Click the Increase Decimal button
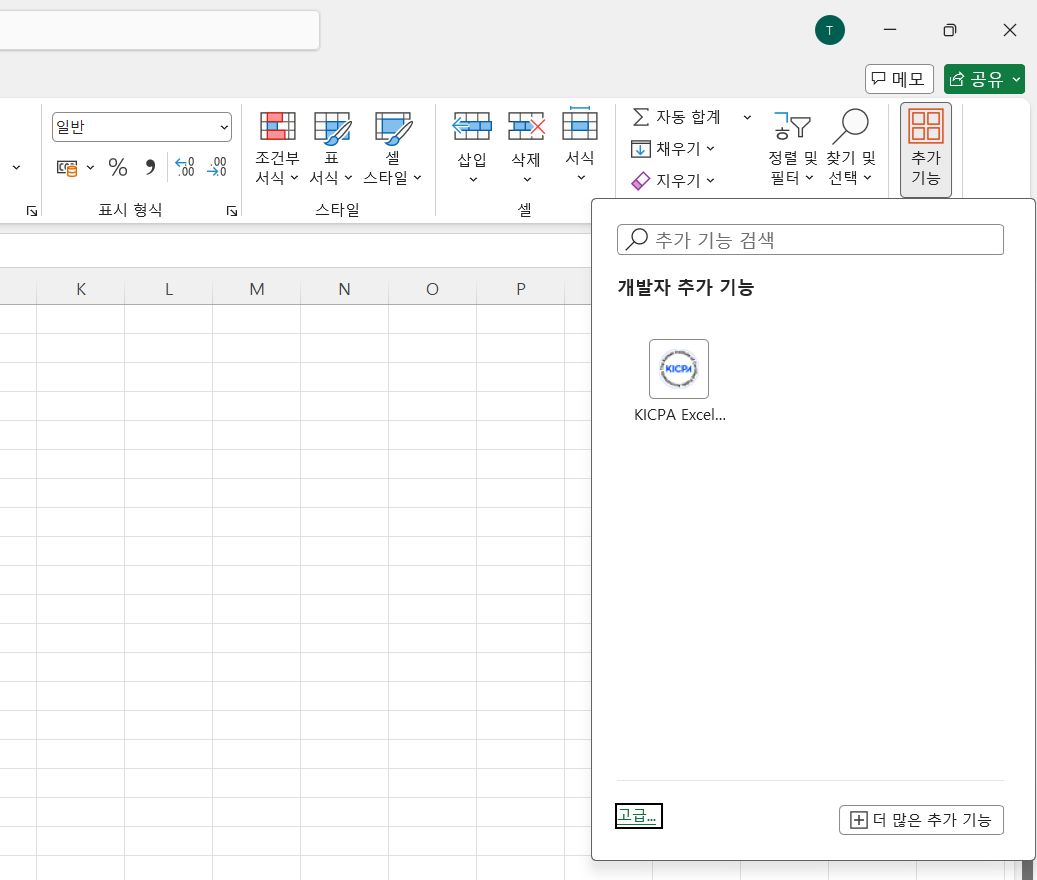Screen dimensions: 1037x880 [185, 167]
